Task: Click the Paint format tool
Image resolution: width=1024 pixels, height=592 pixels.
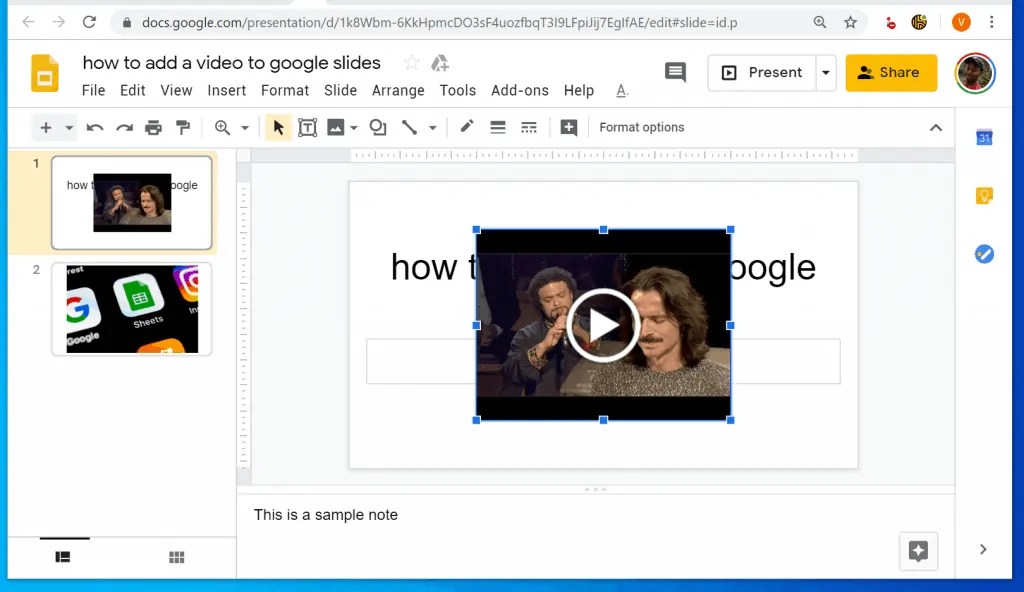Action: tap(183, 127)
